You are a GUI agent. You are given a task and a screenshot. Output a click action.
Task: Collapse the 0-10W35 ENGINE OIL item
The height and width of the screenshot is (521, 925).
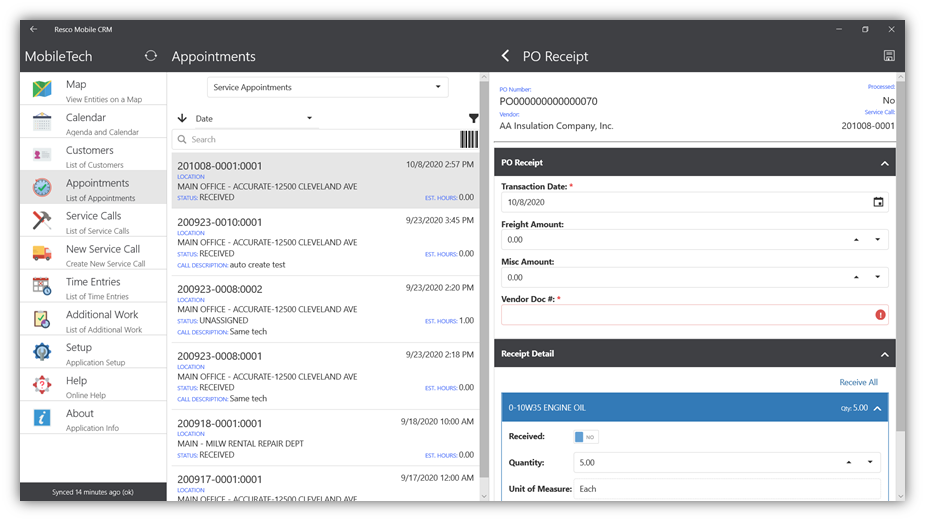coord(877,408)
